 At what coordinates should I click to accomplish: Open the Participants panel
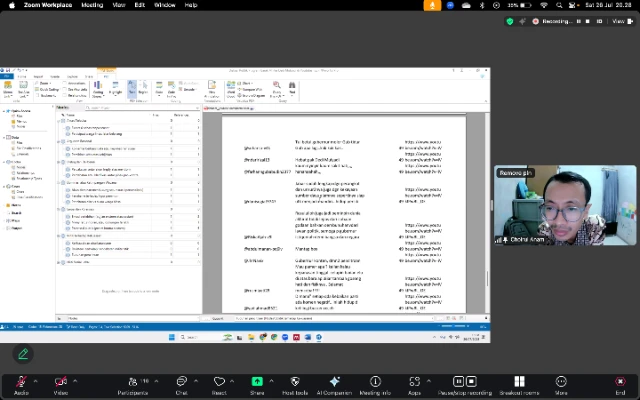coord(133,385)
